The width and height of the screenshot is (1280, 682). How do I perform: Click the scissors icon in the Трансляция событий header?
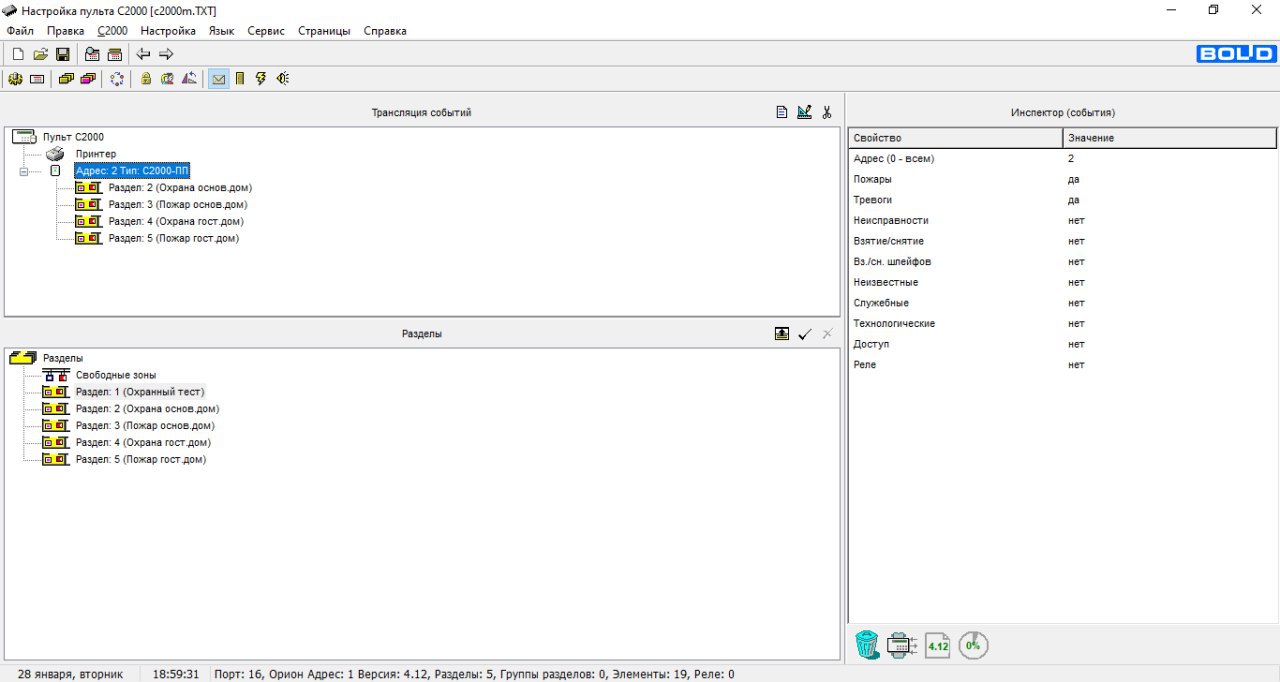click(827, 112)
